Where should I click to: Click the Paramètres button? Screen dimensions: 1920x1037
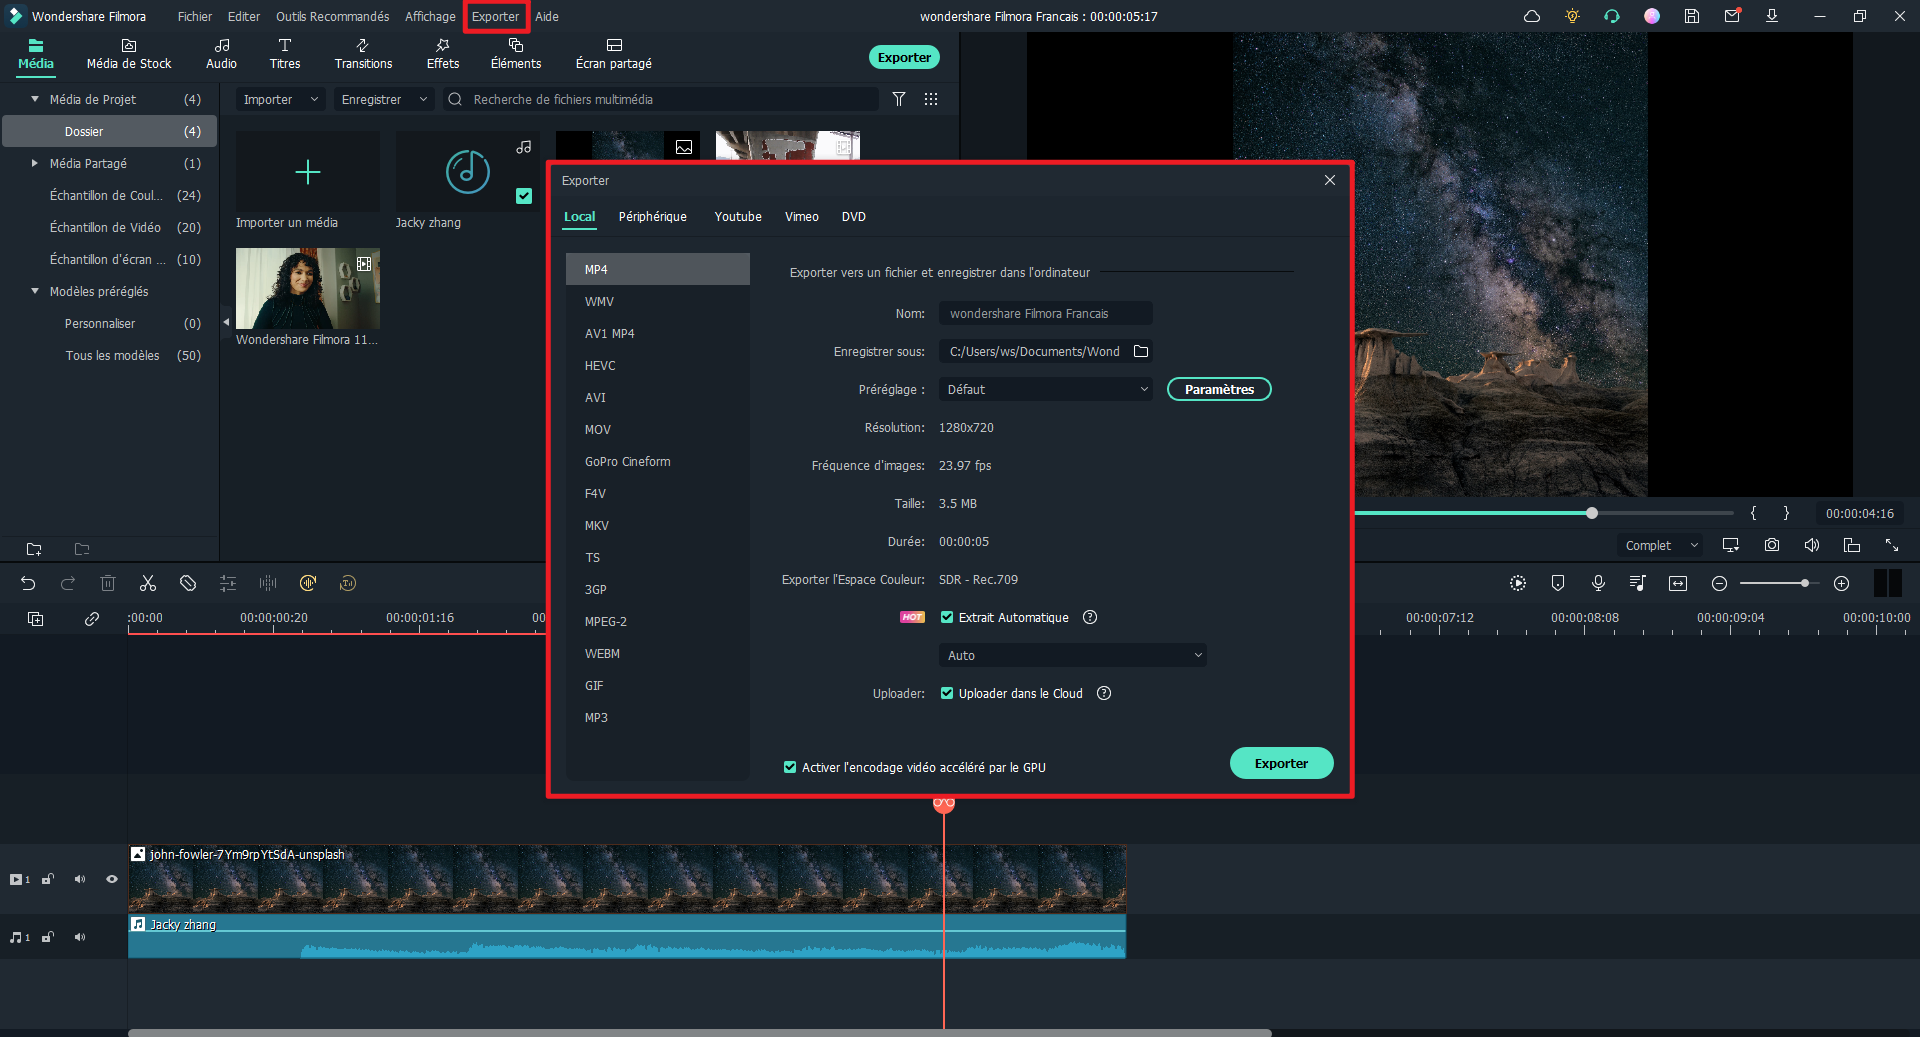click(1219, 389)
